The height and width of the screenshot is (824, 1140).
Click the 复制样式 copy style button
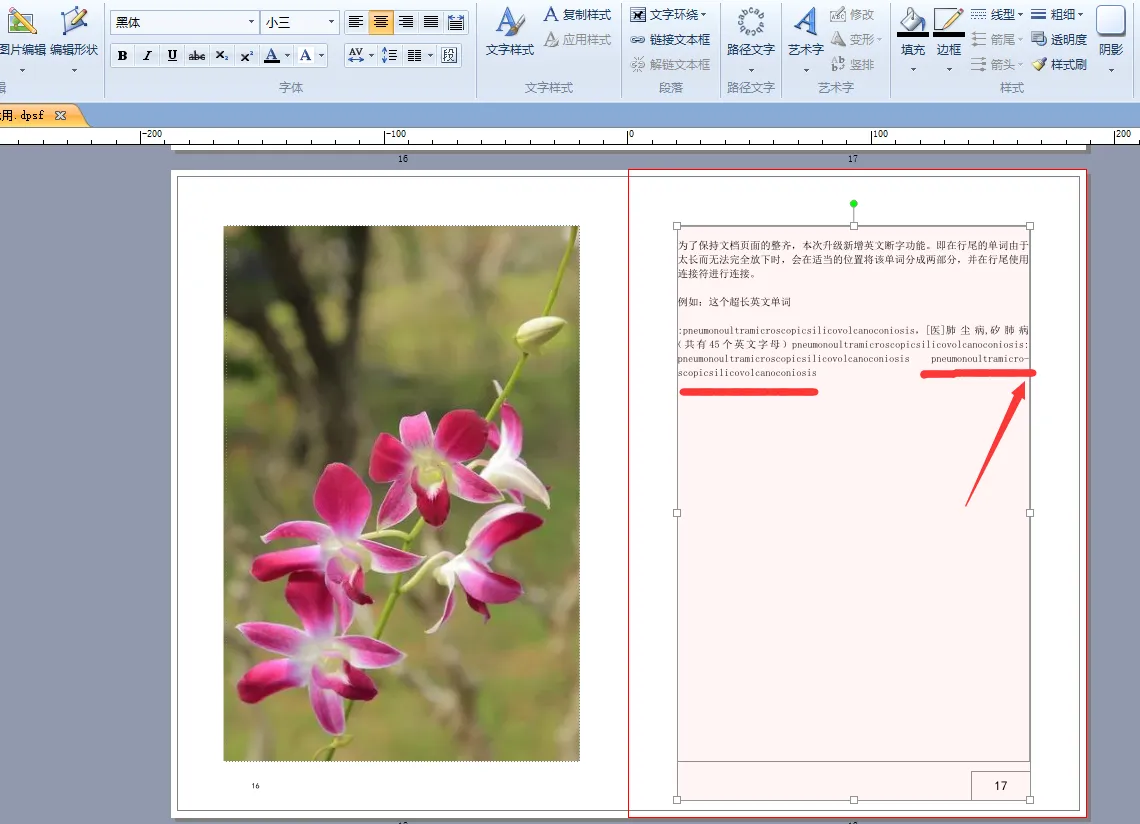pos(578,14)
